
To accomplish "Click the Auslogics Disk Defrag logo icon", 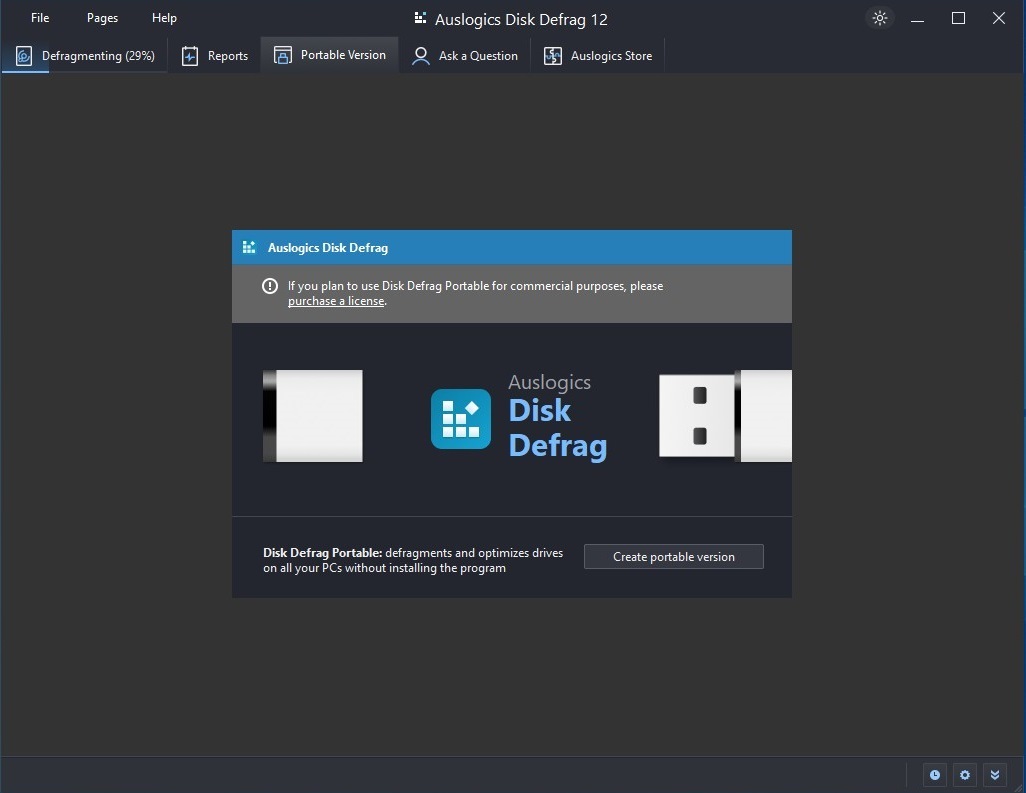I will [x=461, y=419].
